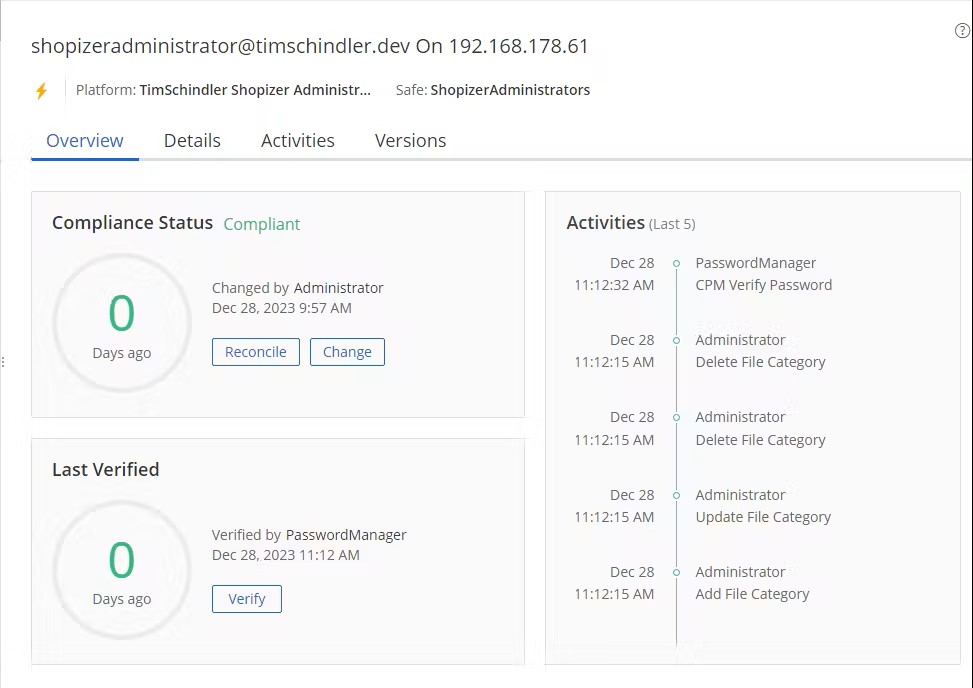Switch to the Details tab
973x688 pixels.
pos(192,140)
